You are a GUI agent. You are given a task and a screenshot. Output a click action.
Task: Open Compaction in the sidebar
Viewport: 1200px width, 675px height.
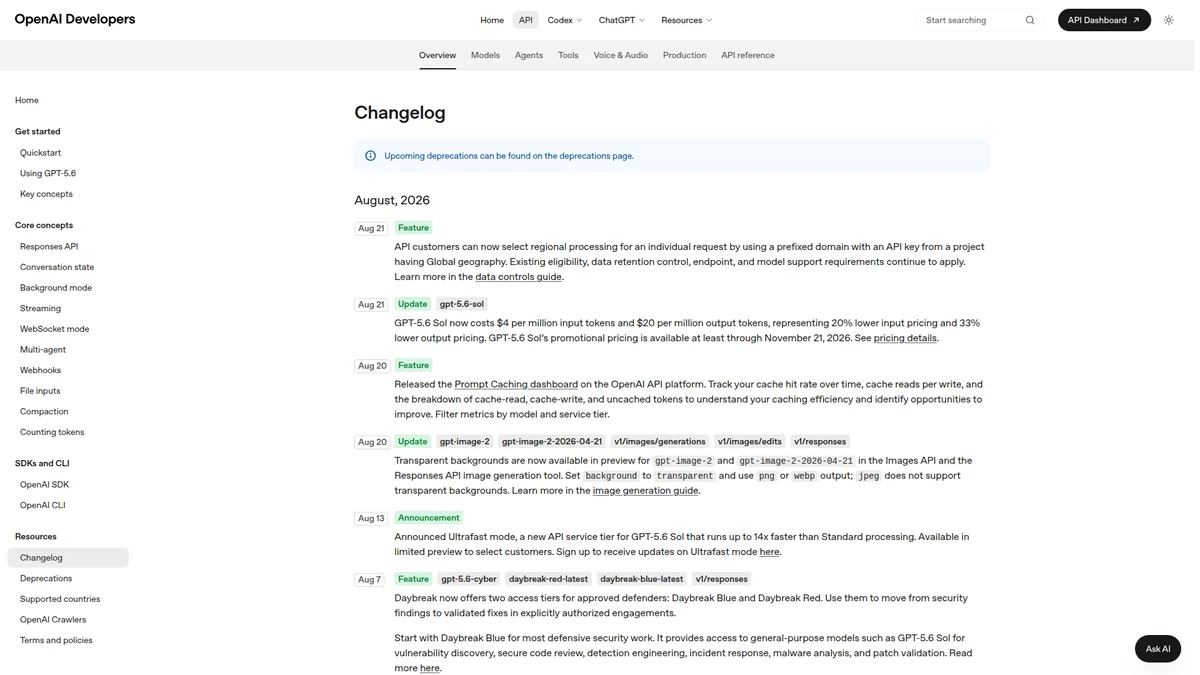coord(44,412)
